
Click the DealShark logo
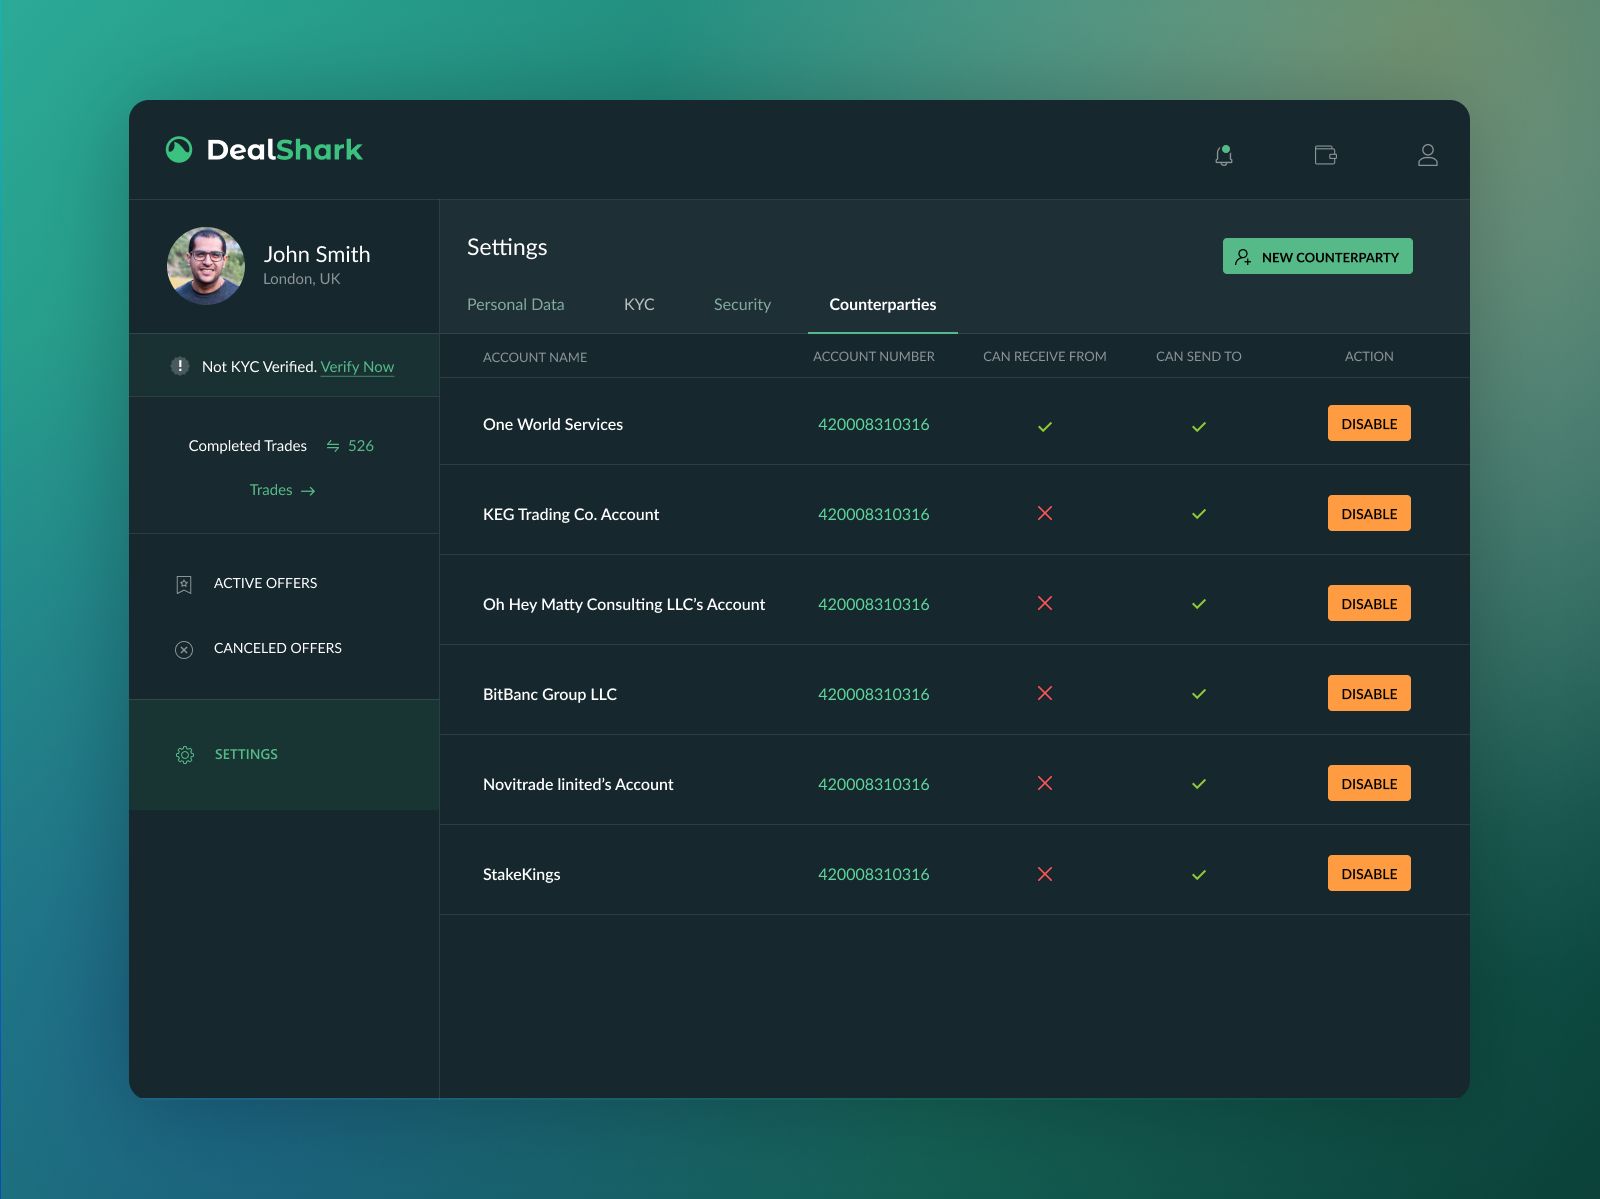[264, 150]
